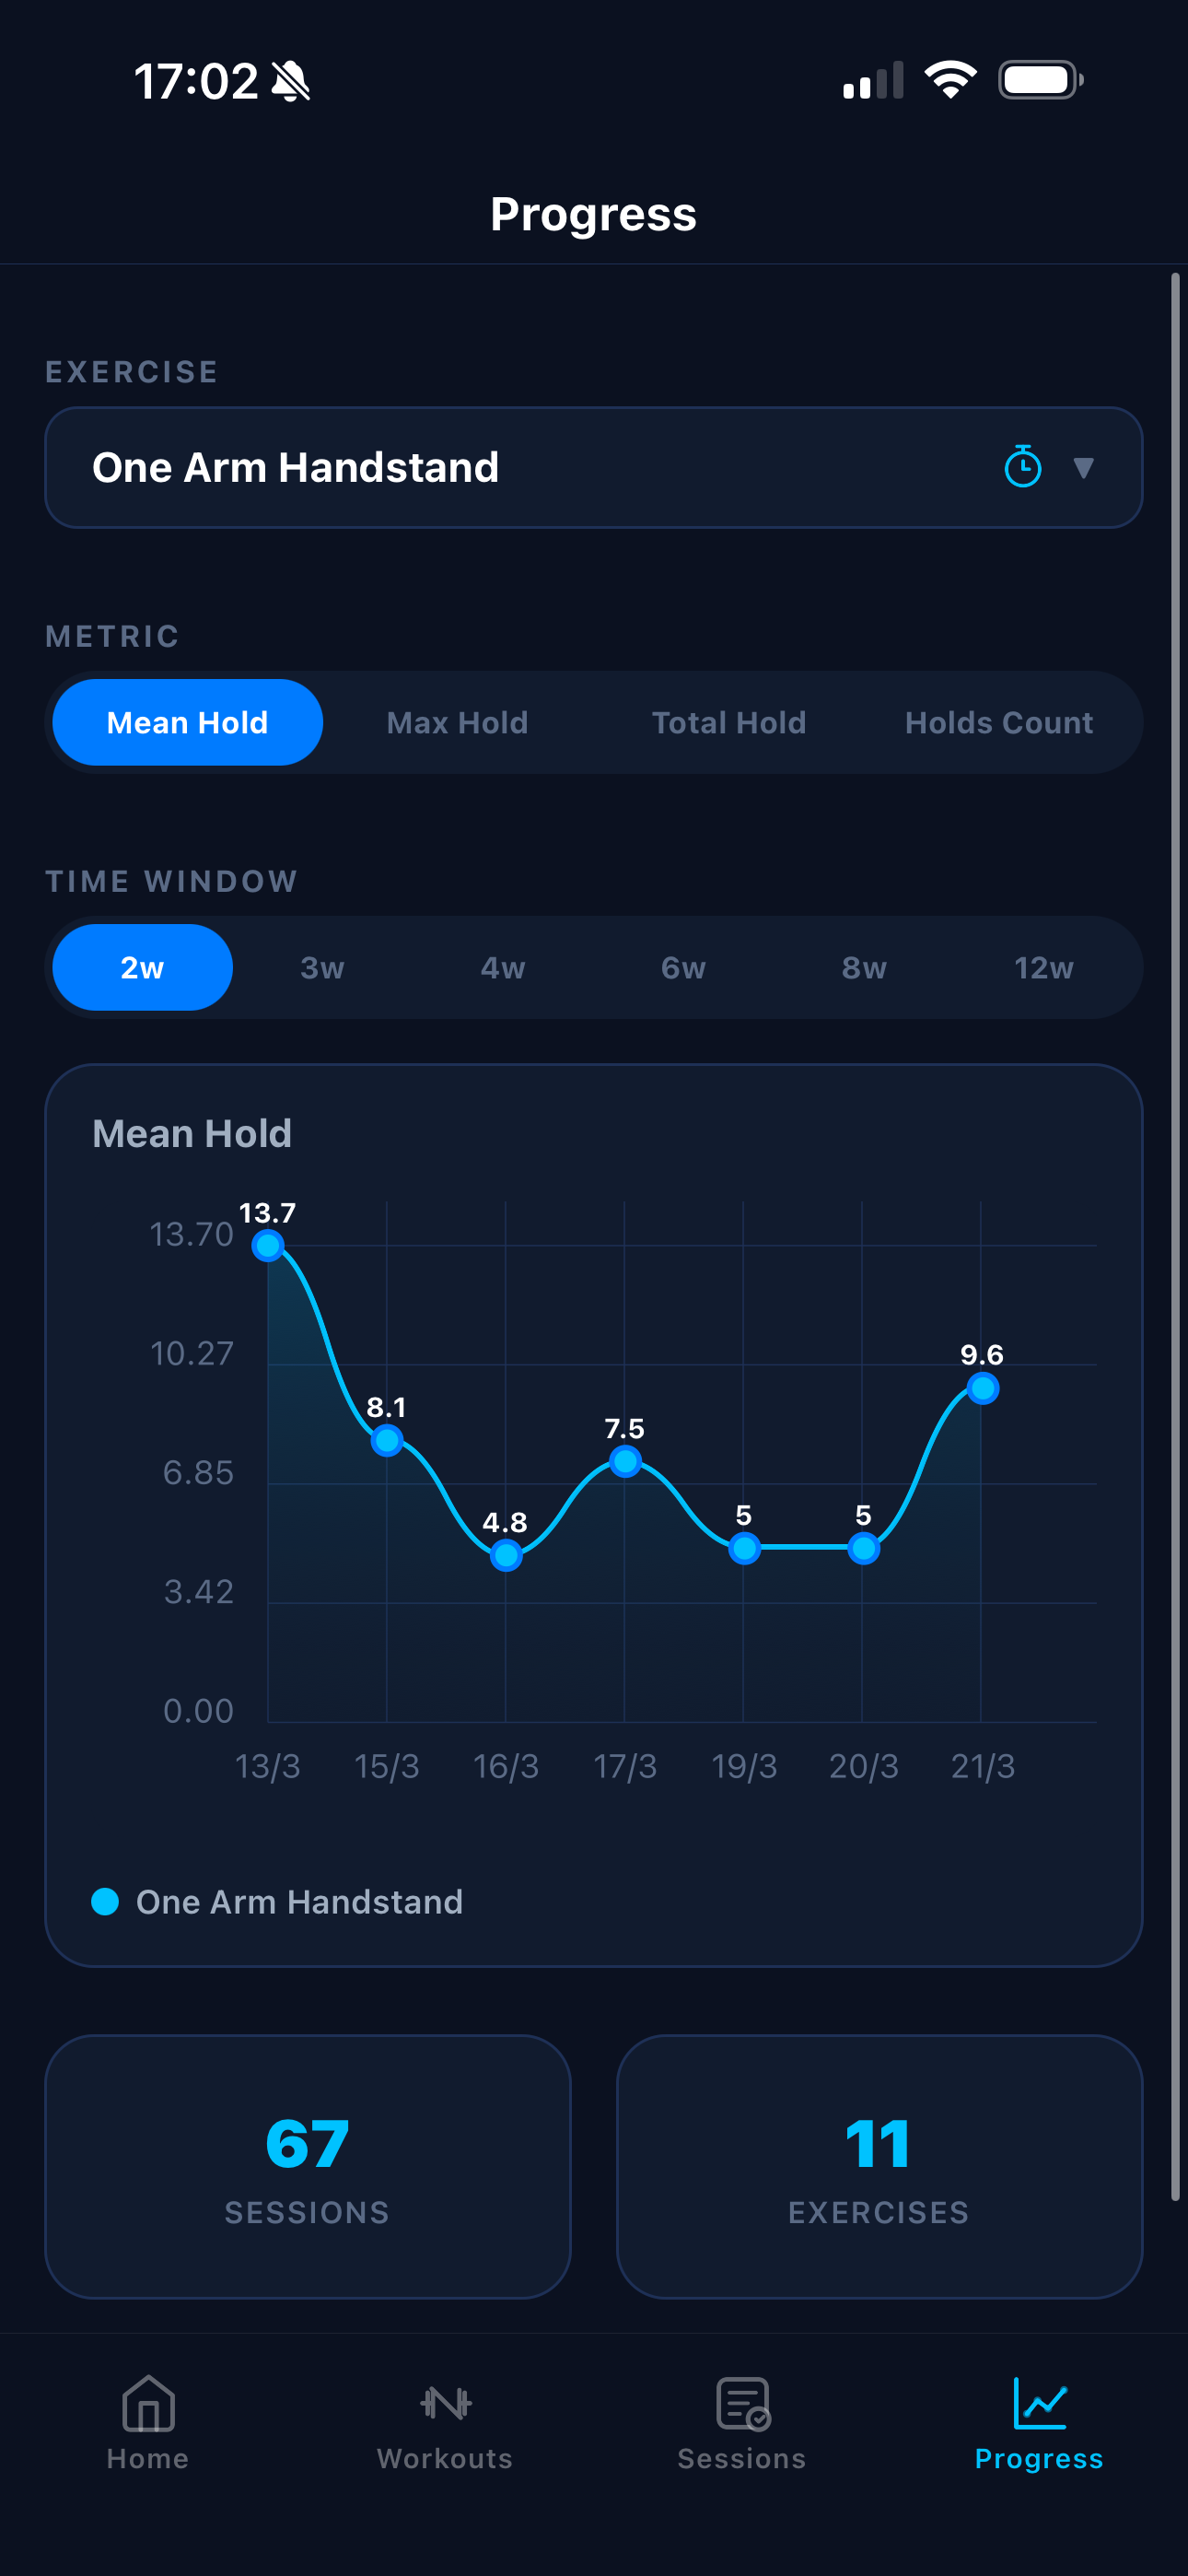
Task: Click the 13.7 data point on chart
Action: pos(268,1245)
